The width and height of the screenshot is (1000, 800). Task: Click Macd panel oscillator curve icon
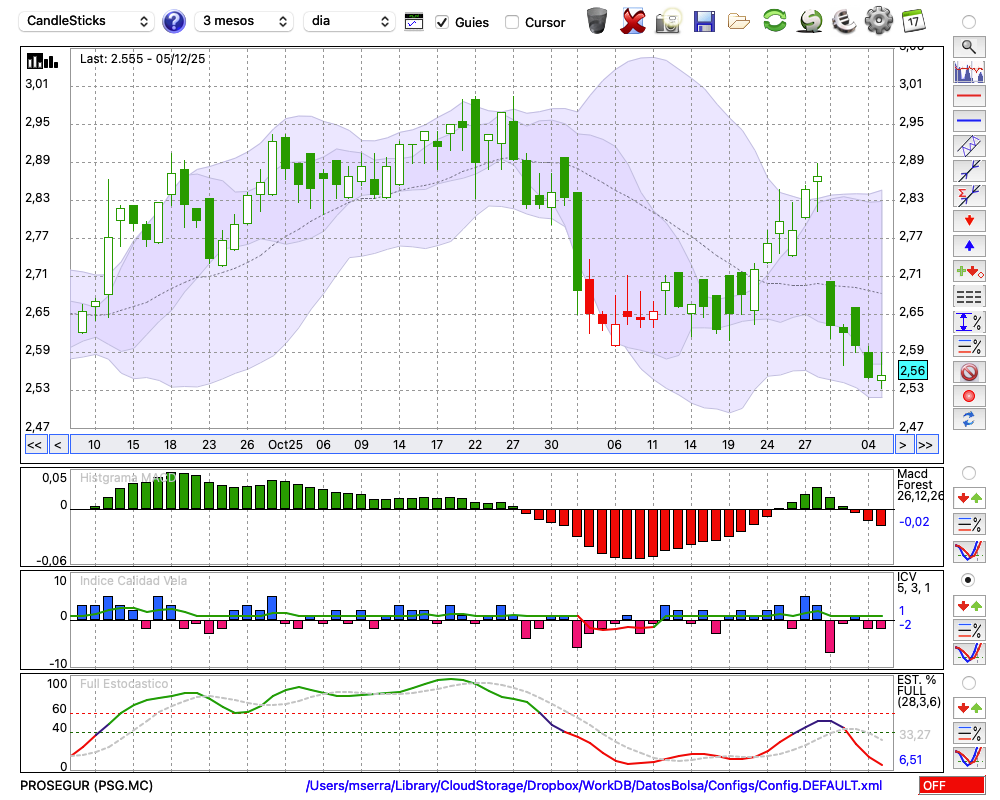[x=969, y=551]
